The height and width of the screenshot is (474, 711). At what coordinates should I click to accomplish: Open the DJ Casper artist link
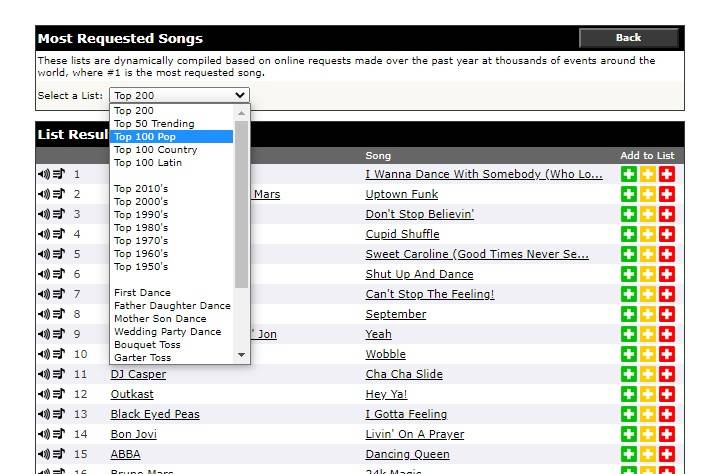(x=138, y=374)
